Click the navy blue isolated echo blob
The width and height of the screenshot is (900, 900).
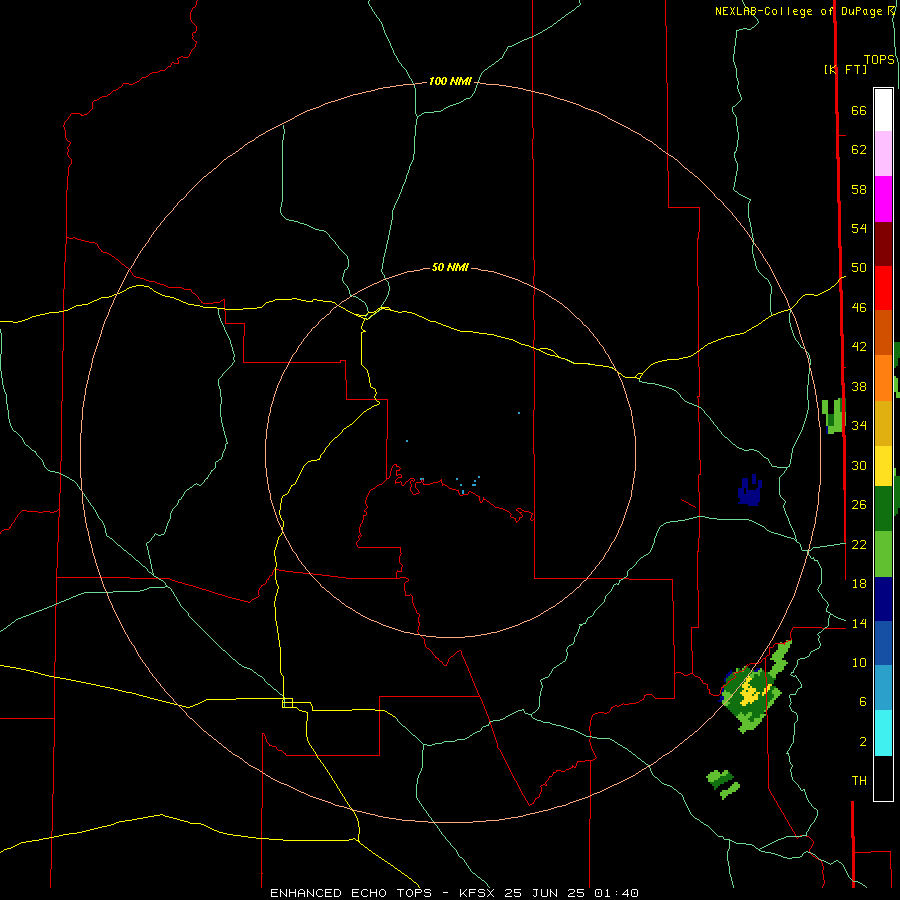750,491
